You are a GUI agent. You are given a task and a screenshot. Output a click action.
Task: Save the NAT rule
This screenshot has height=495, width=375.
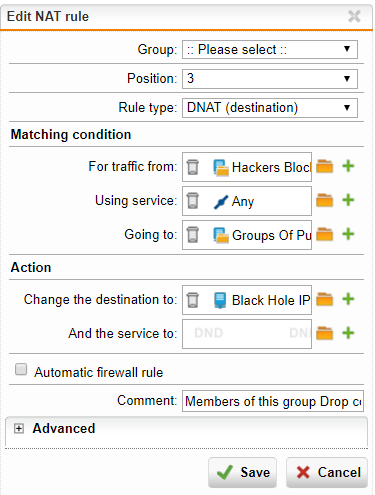[242, 472]
